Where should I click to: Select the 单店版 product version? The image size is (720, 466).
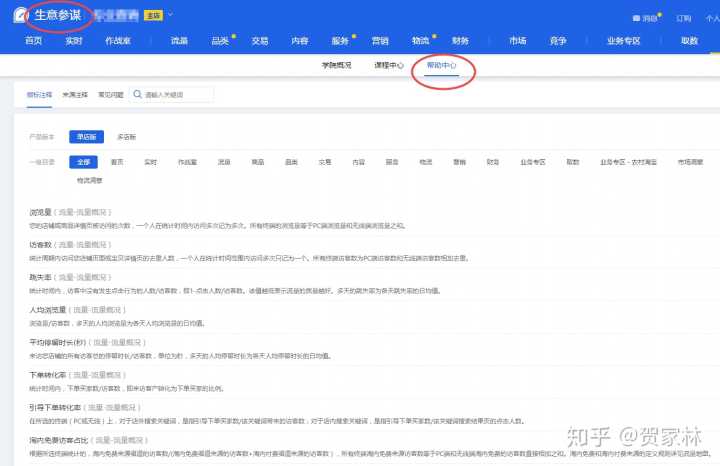coord(83,136)
